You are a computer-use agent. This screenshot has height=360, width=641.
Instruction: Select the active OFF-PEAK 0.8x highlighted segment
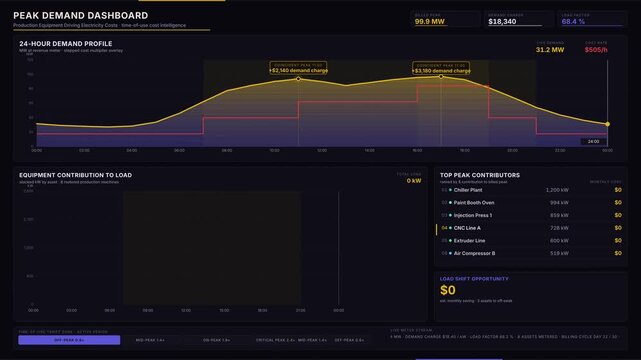[x=69, y=340]
